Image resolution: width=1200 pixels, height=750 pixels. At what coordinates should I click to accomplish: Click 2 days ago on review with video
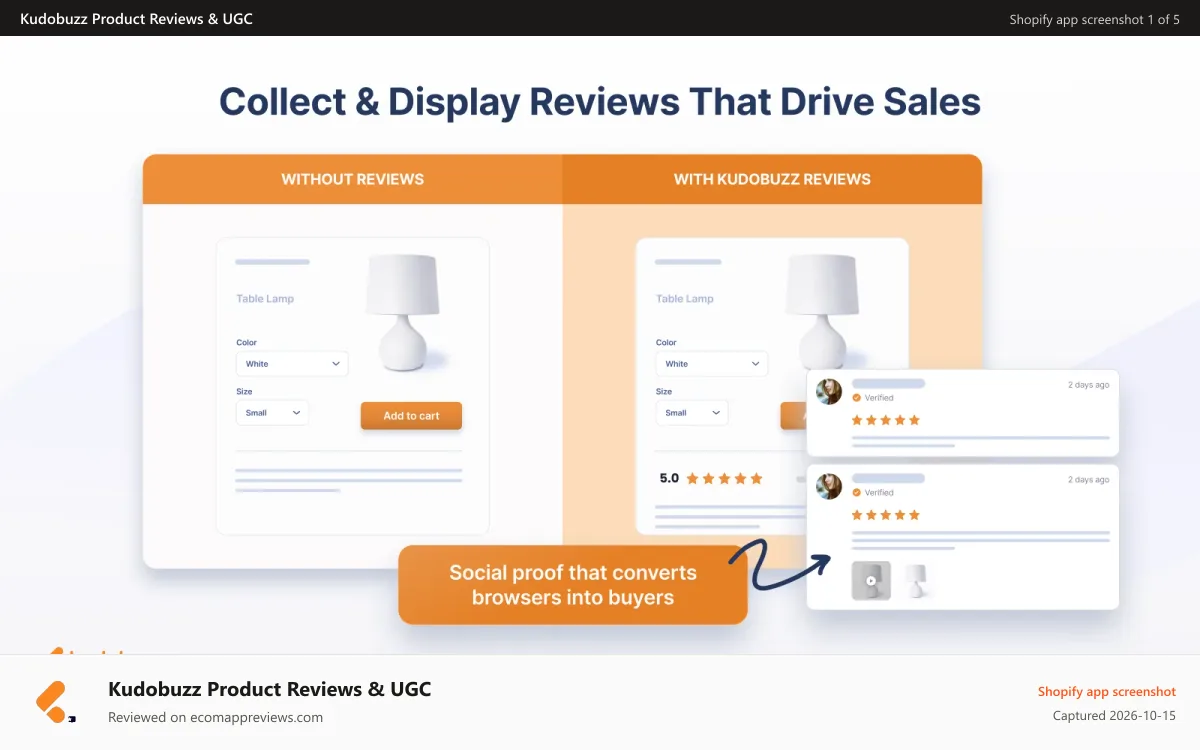(x=1088, y=480)
